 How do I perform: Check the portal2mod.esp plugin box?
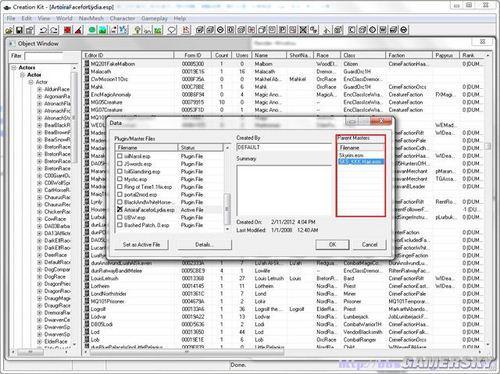[x=120, y=194]
